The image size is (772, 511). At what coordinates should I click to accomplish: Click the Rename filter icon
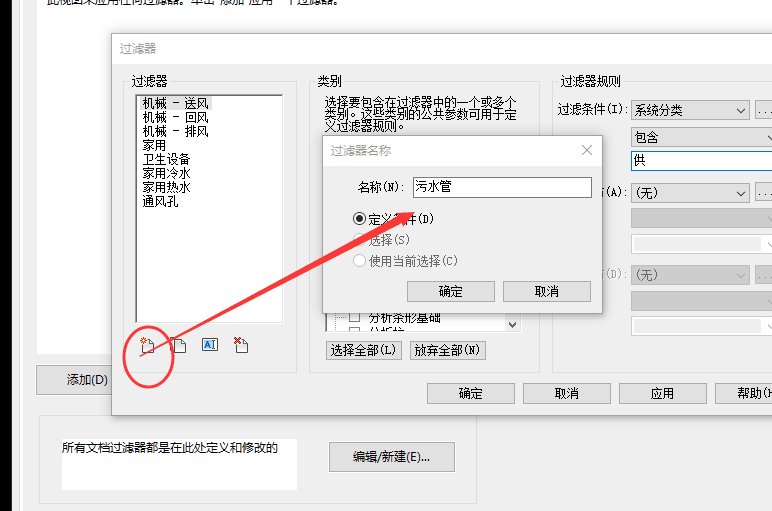[210, 345]
